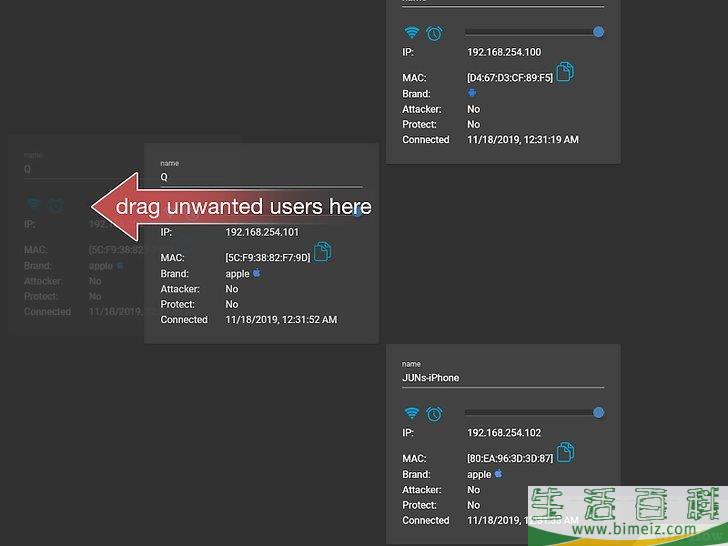The width and height of the screenshot is (728, 546).
Task: Select IP address 192.168.254.100
Action: coord(504,52)
